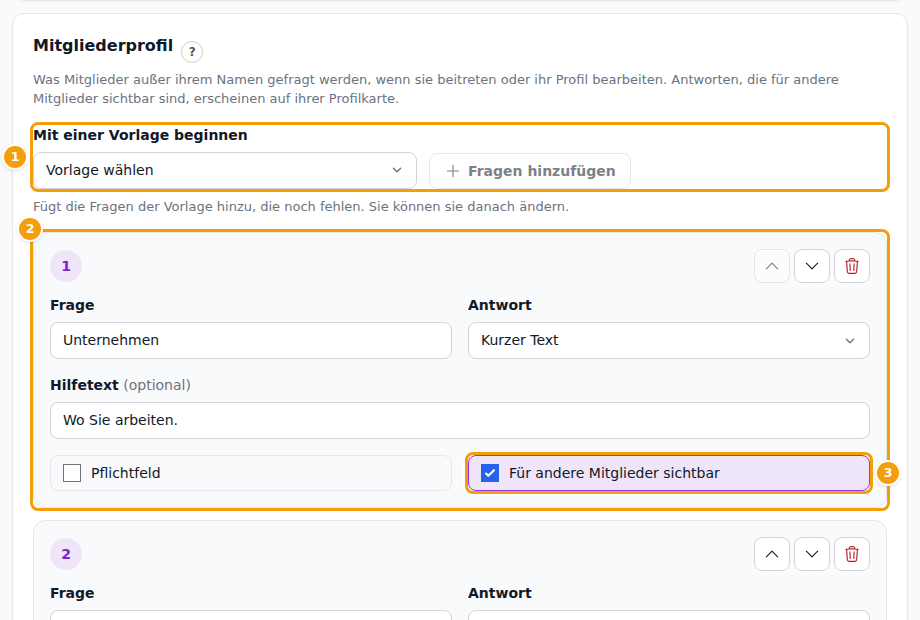Click the orange step marker number 1

(15, 157)
